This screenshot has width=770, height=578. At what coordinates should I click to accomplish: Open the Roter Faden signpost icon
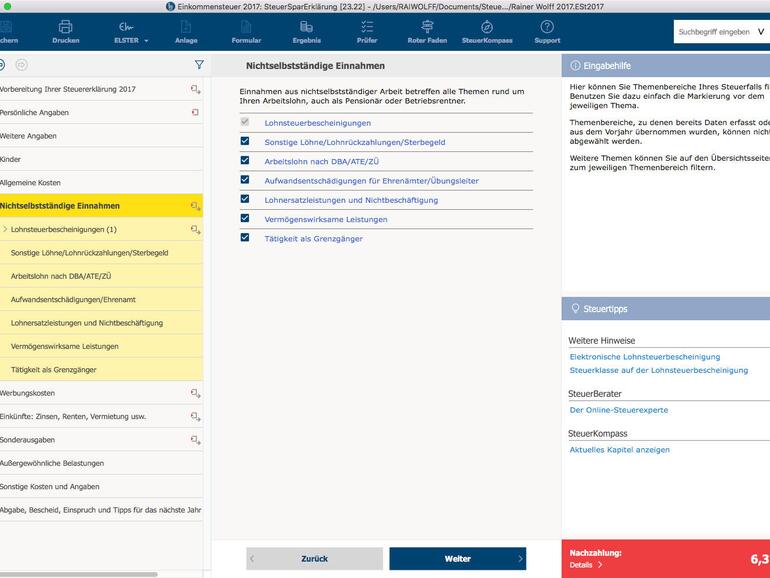427,27
